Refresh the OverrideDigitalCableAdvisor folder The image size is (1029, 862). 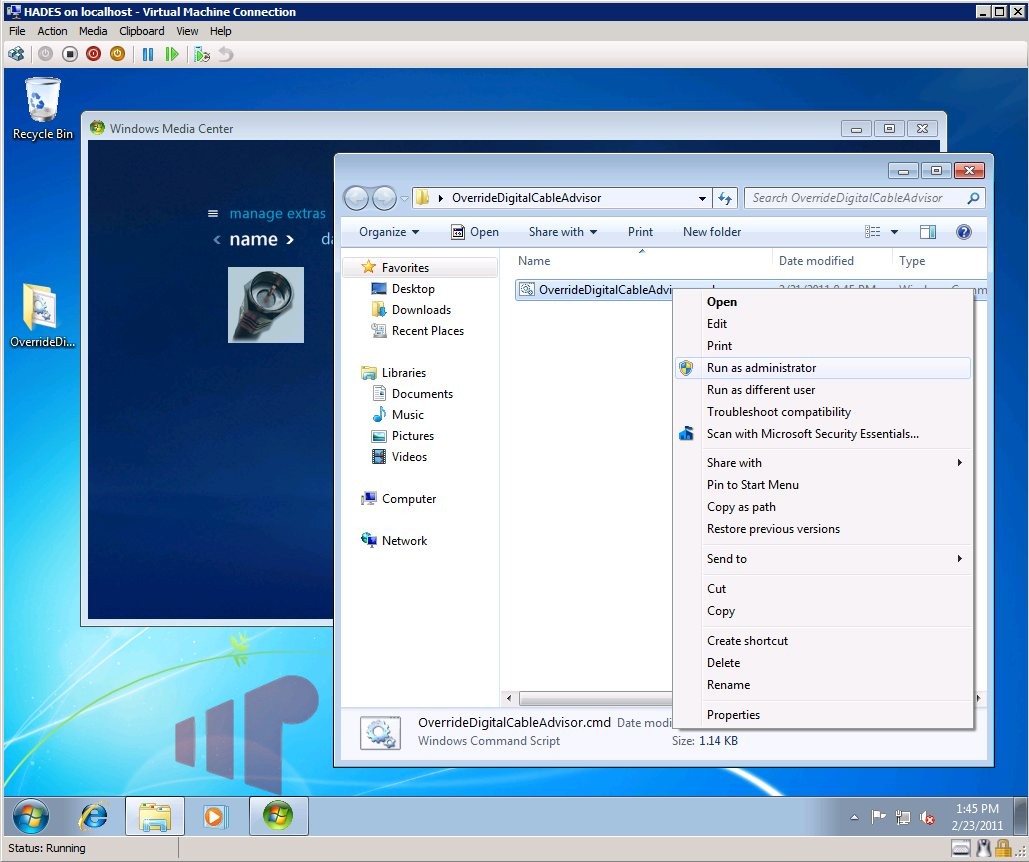[725, 198]
